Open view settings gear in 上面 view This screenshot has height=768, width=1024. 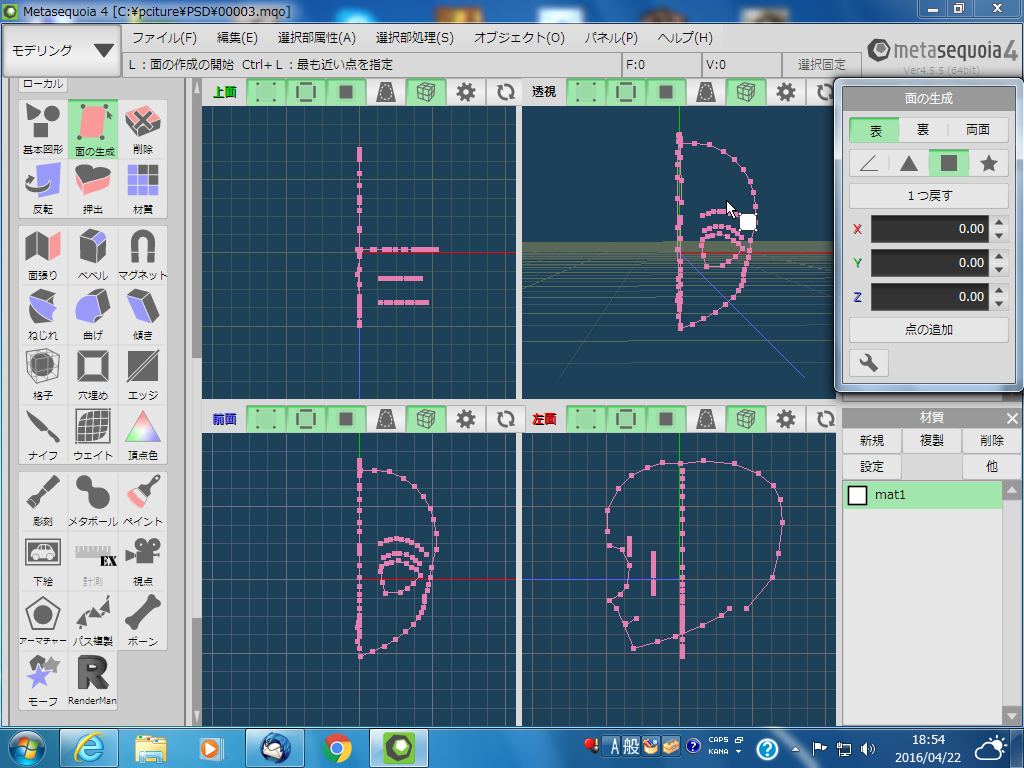pos(466,92)
